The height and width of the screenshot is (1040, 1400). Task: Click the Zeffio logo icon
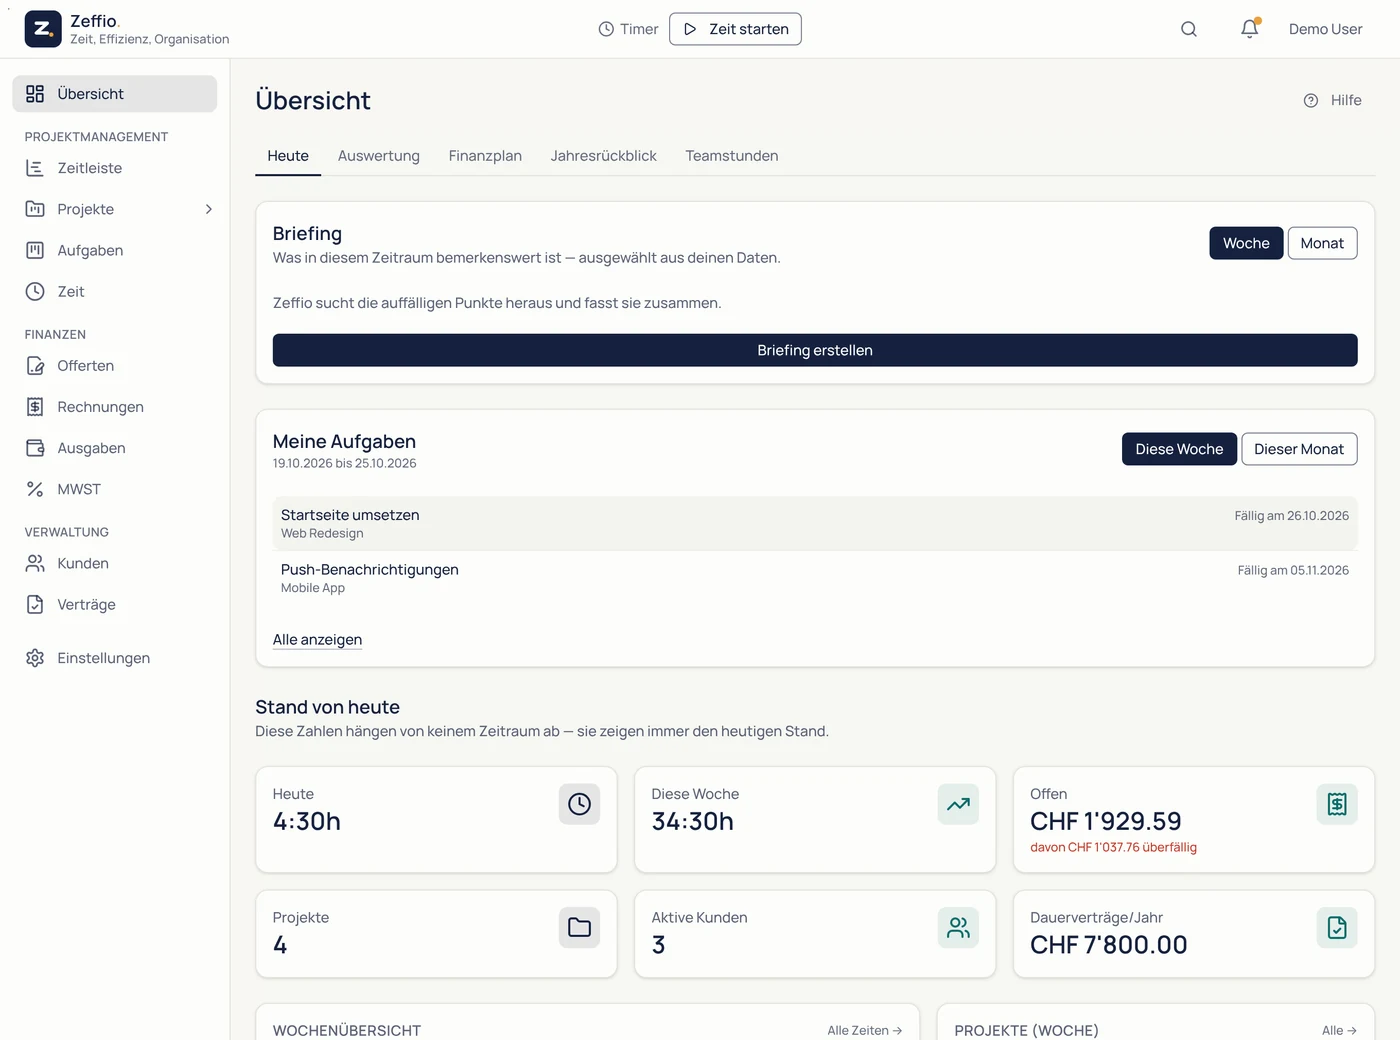point(43,29)
